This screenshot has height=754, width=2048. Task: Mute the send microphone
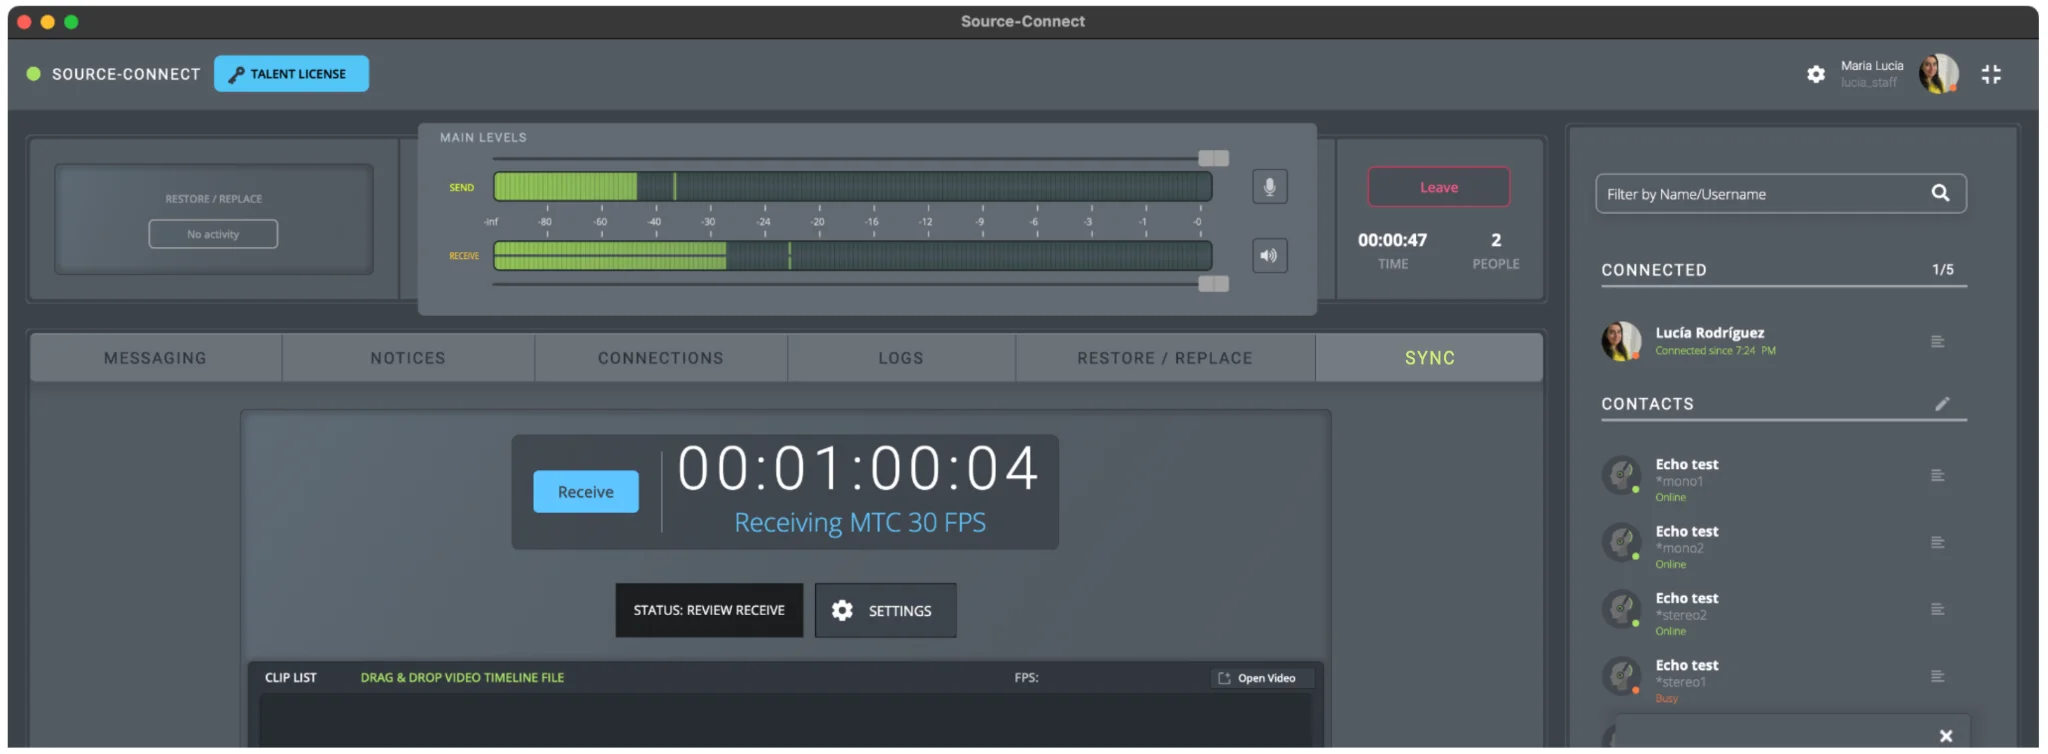pos(1269,187)
